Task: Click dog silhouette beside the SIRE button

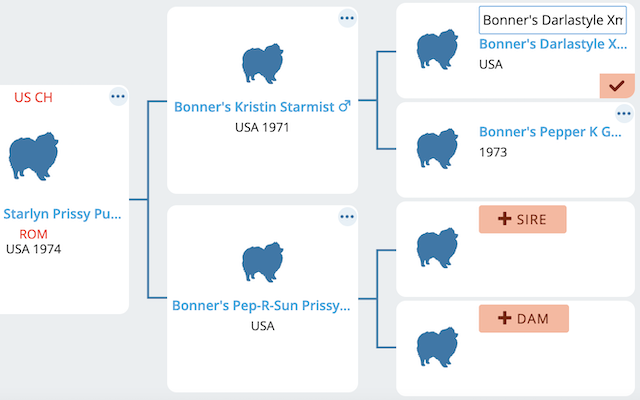Action: point(437,248)
